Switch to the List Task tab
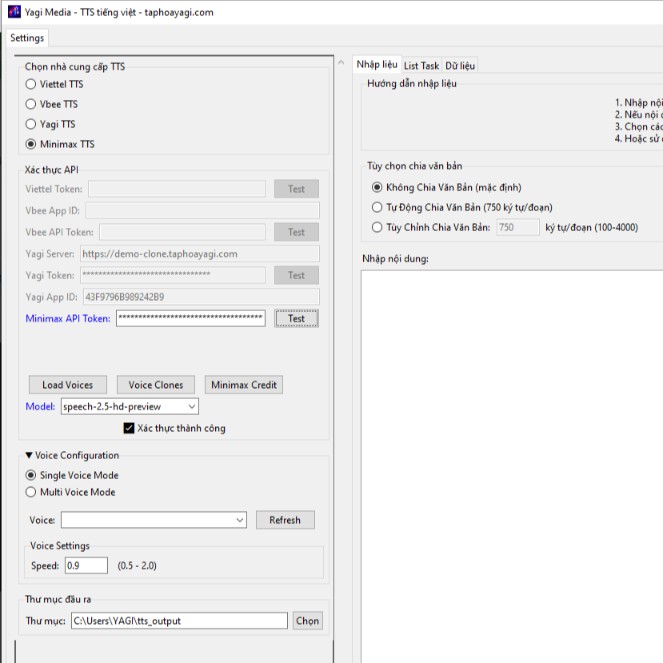This screenshot has height=663, width=663. (421, 65)
